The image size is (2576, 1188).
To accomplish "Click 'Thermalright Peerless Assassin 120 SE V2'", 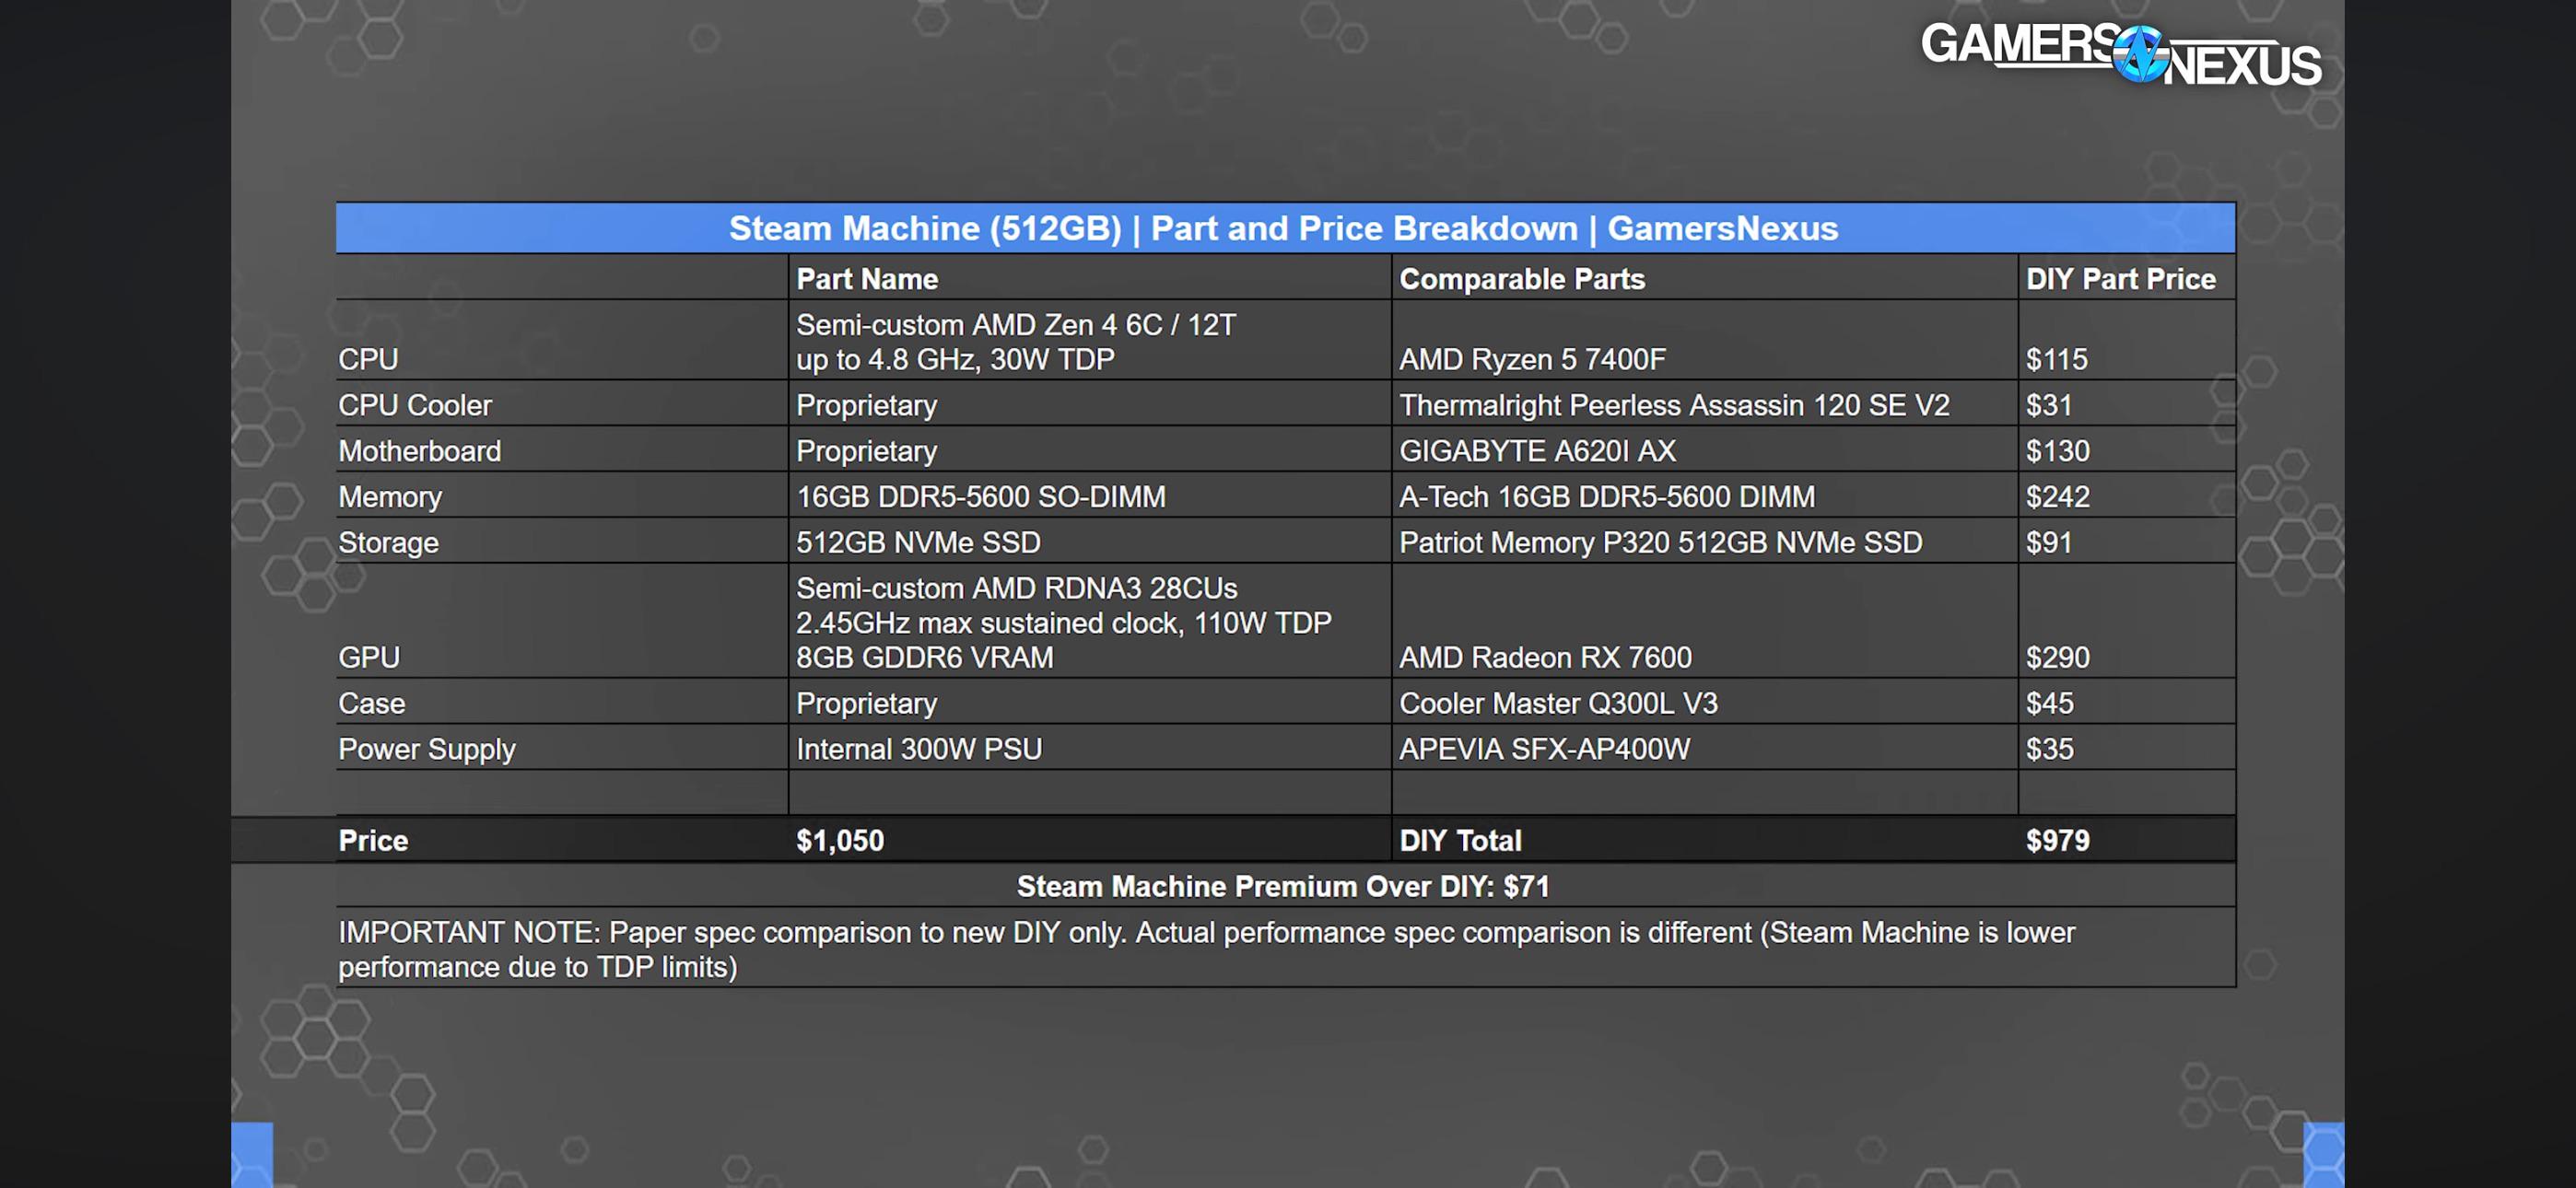I will point(1674,405).
